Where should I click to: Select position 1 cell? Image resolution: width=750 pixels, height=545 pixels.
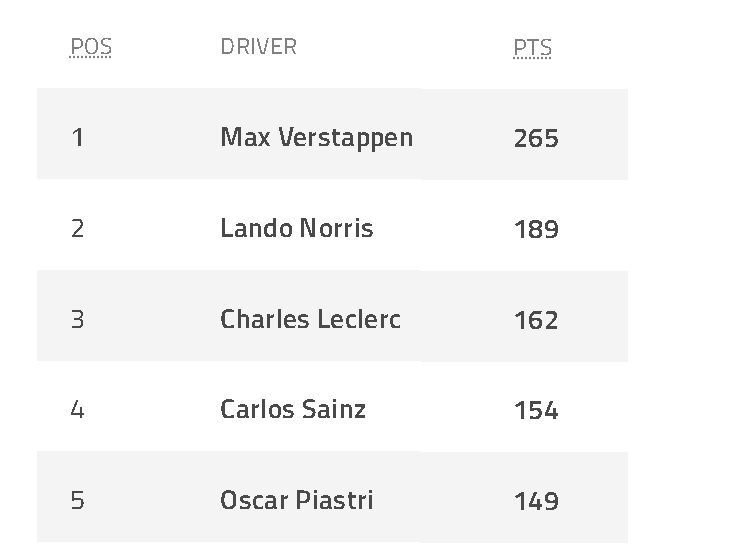coord(77,138)
